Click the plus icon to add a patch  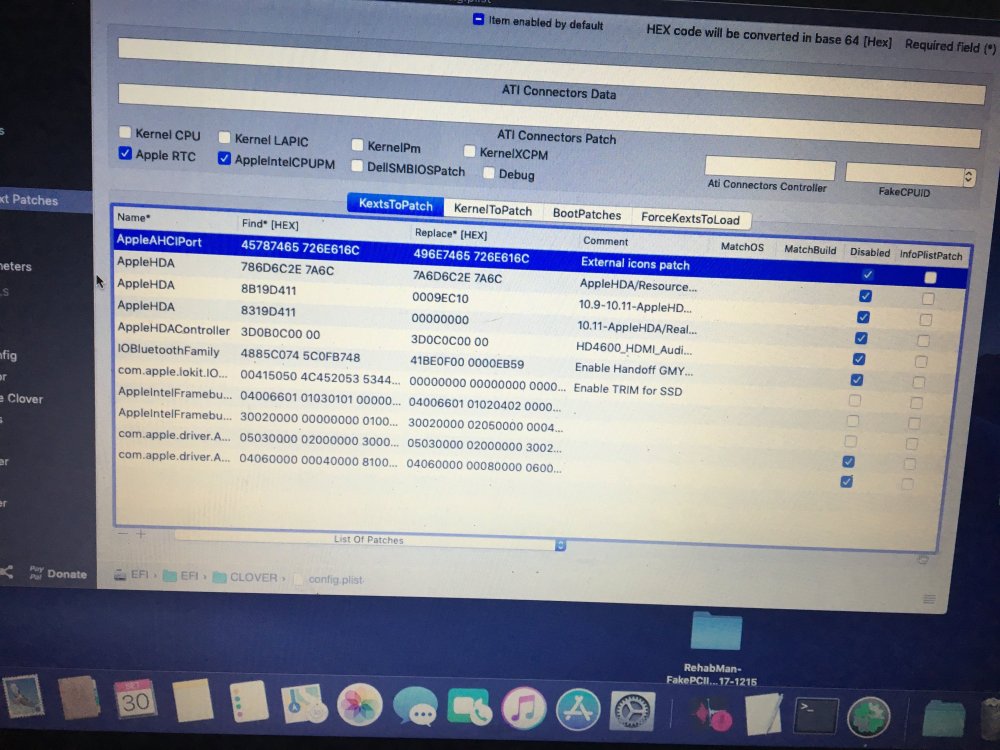pyautogui.click(x=141, y=534)
